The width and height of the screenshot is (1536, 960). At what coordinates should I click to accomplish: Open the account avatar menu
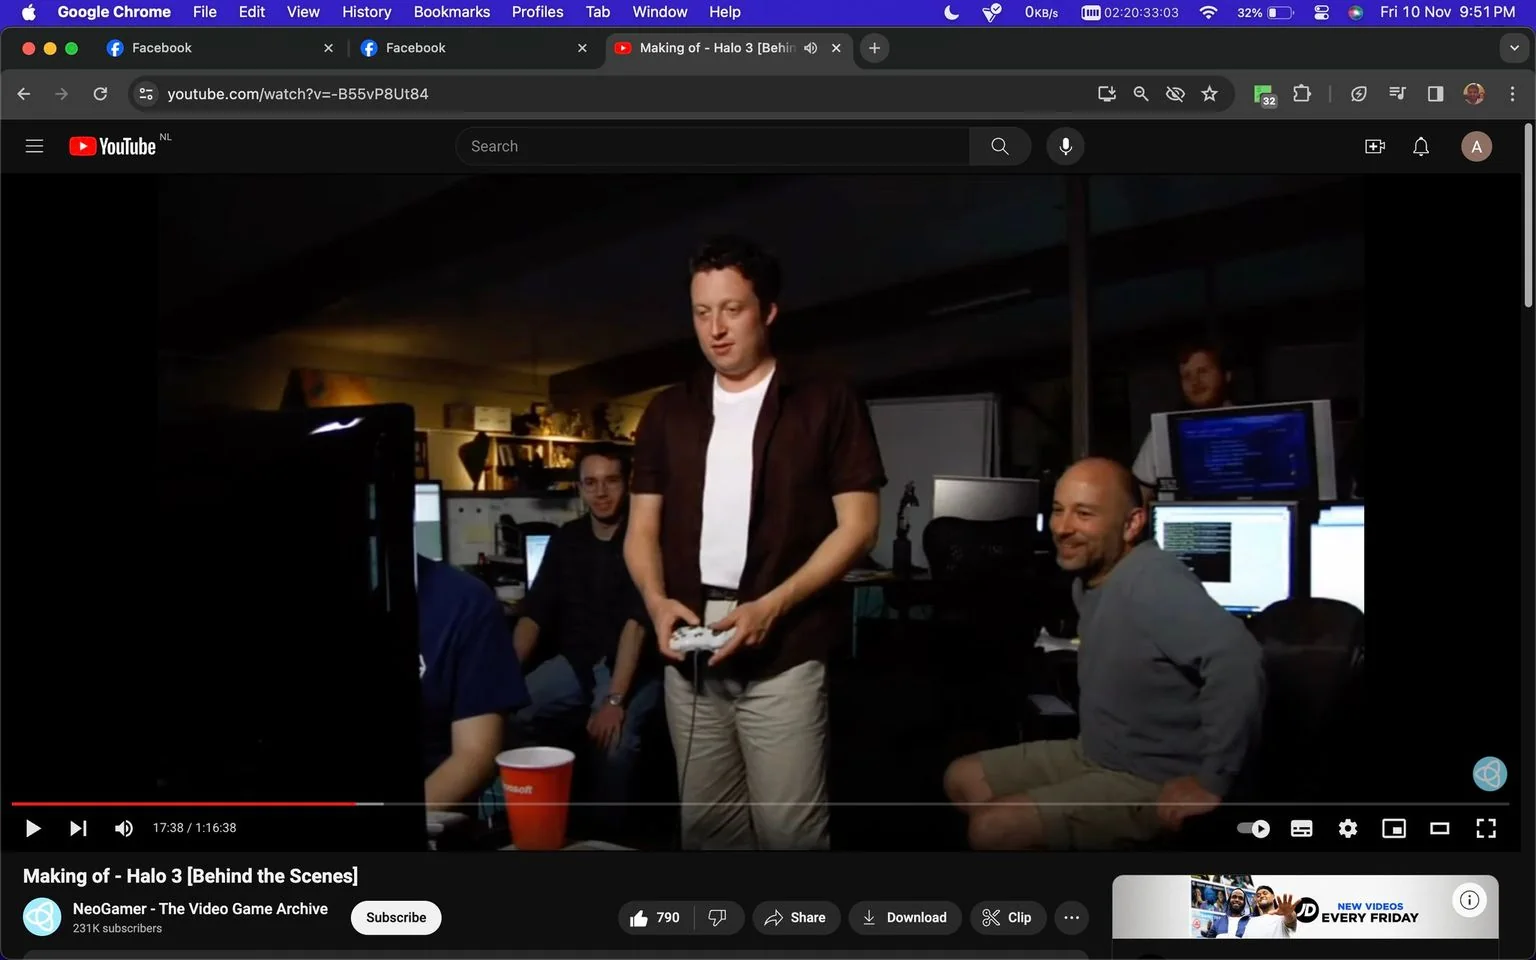pyautogui.click(x=1476, y=146)
